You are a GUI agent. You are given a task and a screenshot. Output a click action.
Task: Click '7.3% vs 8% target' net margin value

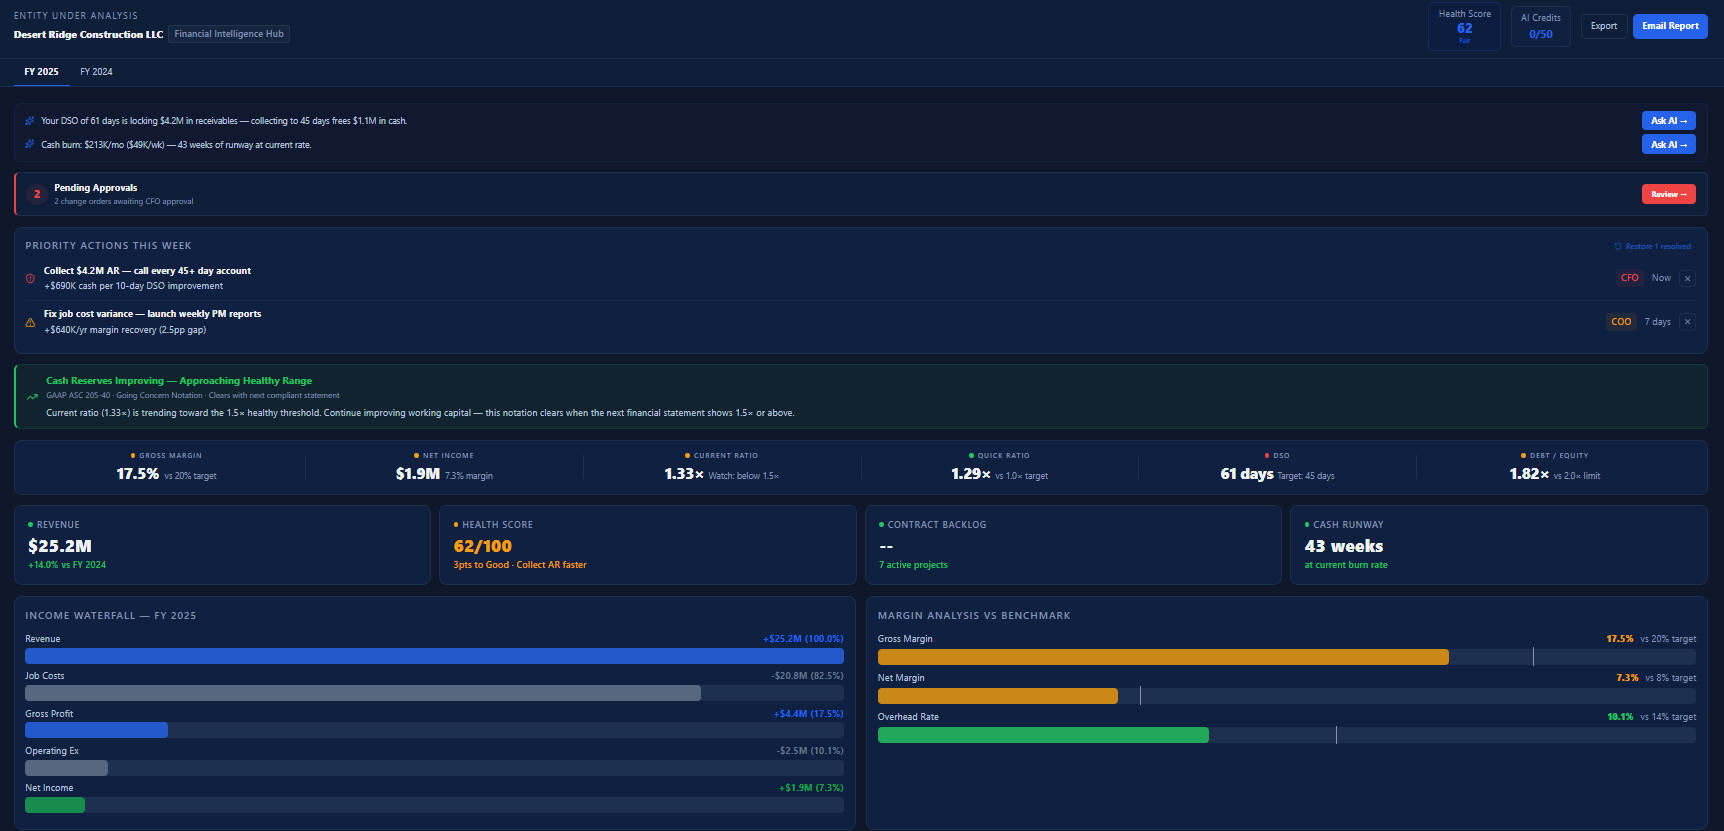(1656, 678)
